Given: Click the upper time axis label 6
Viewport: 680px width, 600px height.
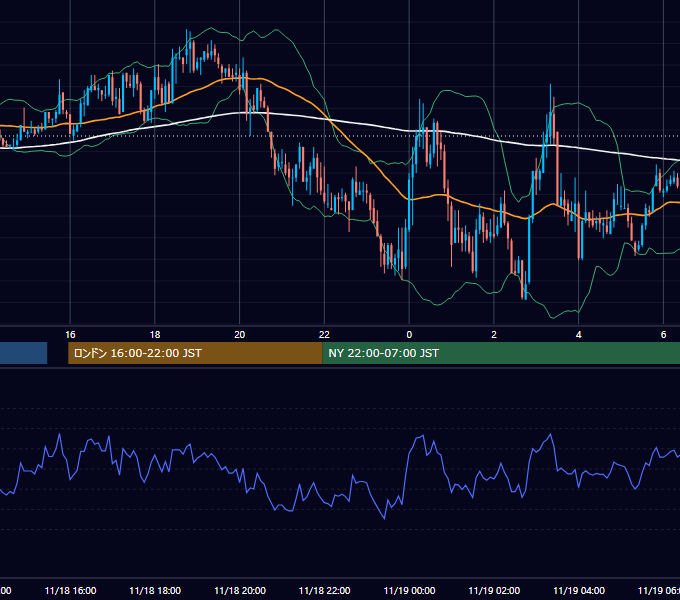Looking at the screenshot, I should point(663,335).
